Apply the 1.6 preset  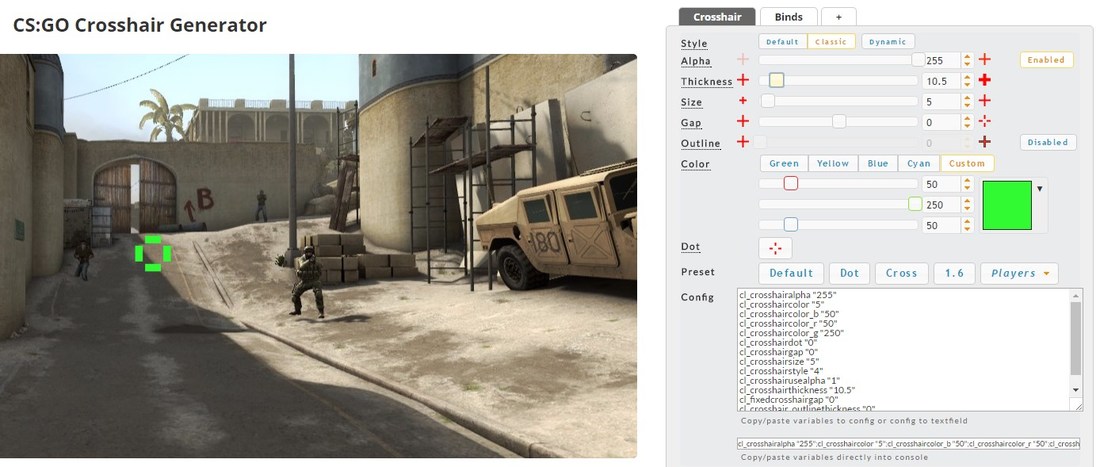955,273
